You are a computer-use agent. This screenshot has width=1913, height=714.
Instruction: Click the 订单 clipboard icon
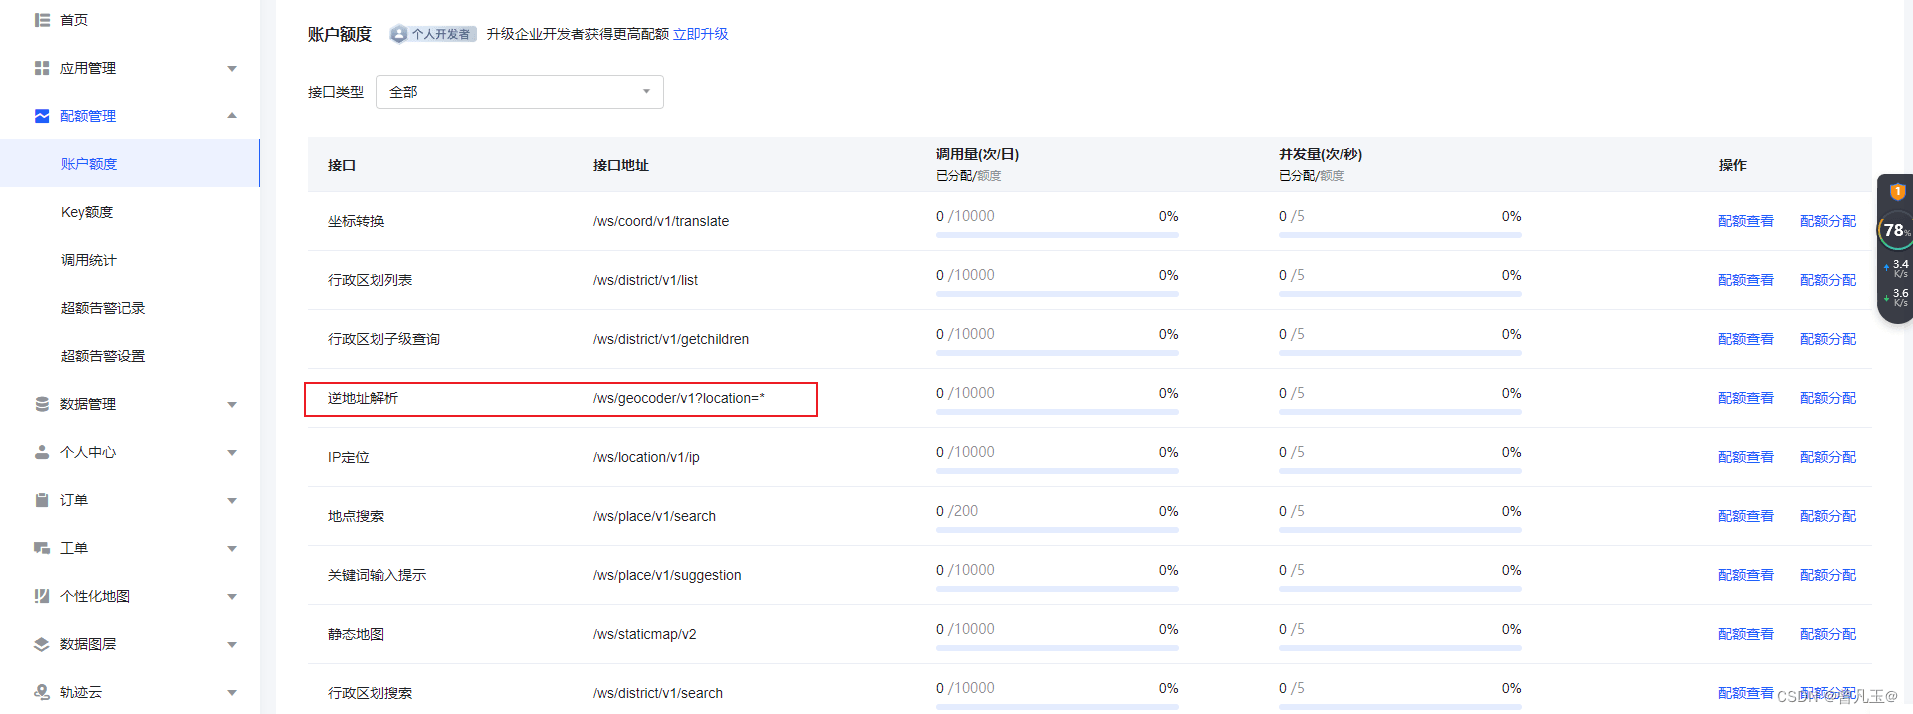42,500
